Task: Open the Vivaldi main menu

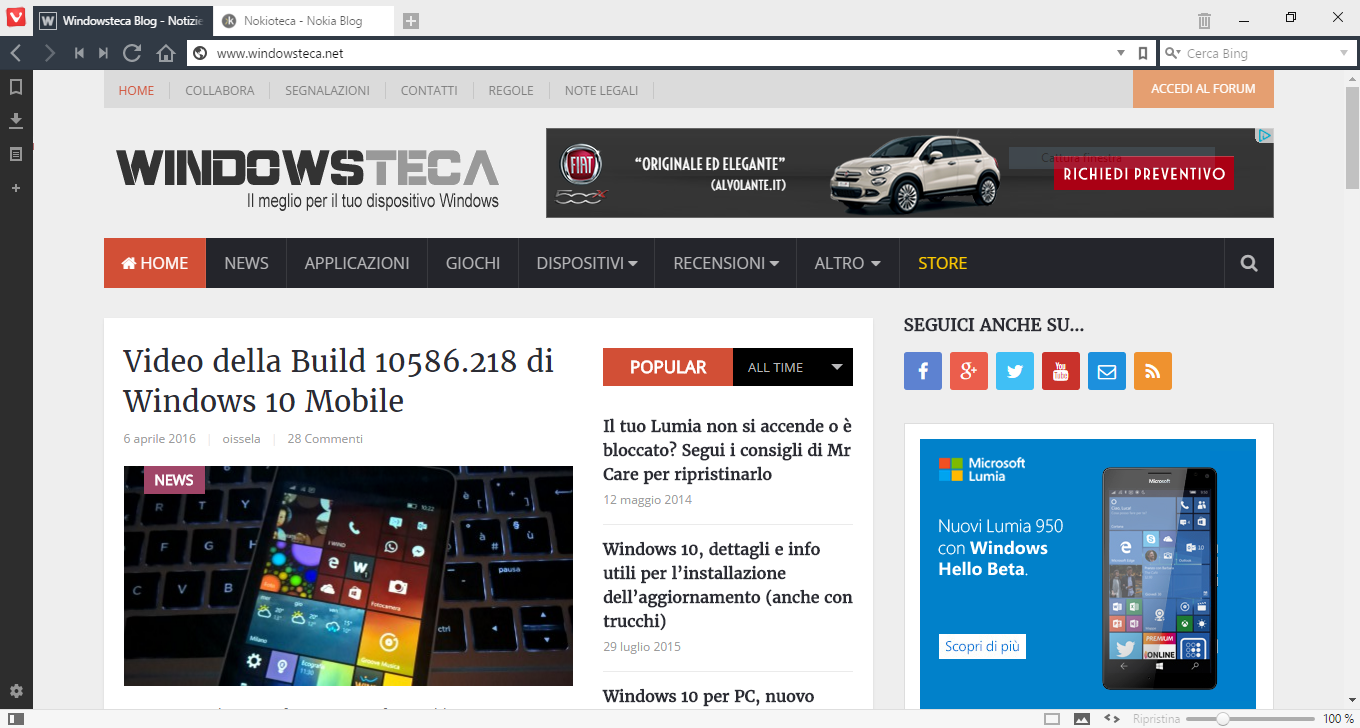Action: [16, 19]
